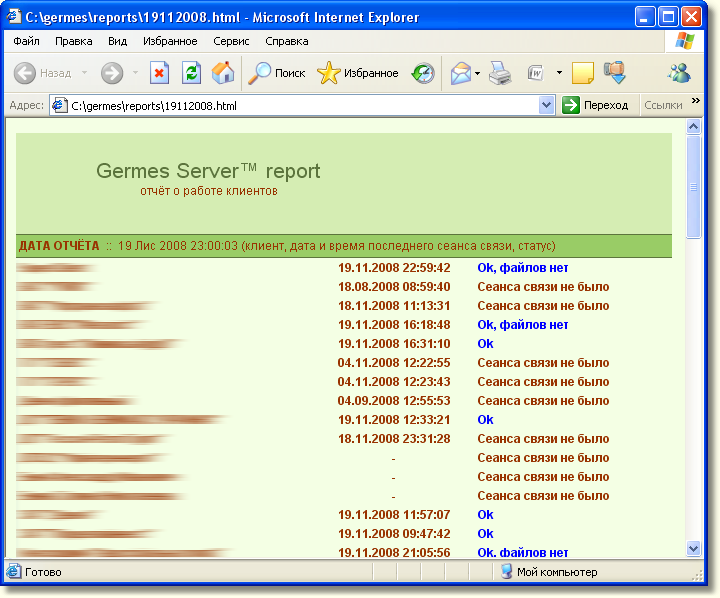Image resolution: width=720 pixels, height=598 pixels.
Task: Open the address bar dropdown list
Action: (x=546, y=106)
